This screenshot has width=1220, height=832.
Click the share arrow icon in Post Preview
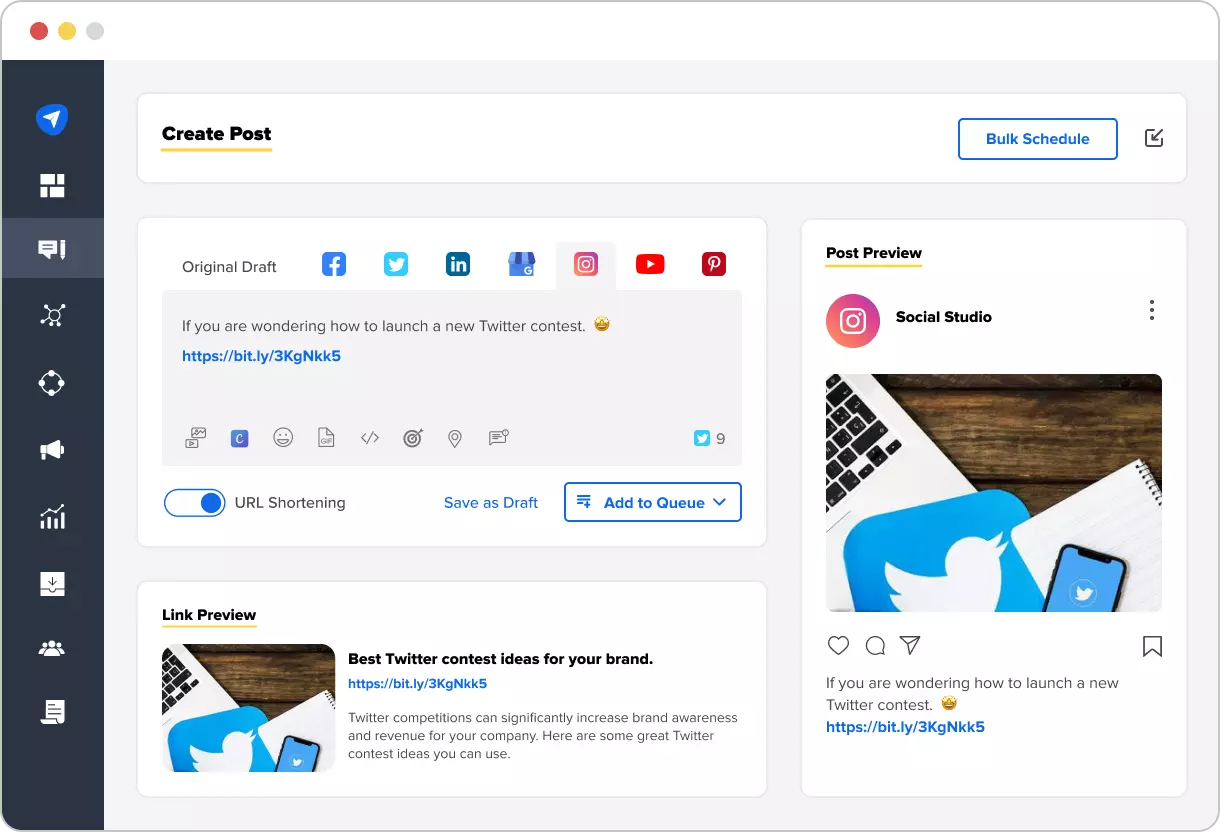click(910, 645)
